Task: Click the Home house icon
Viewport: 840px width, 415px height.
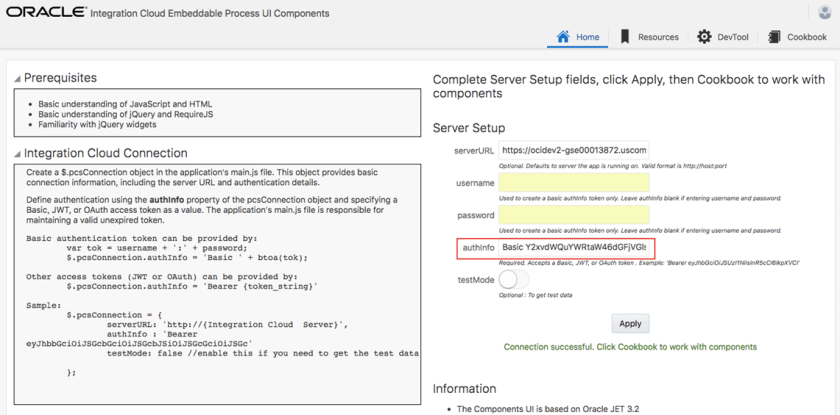Action: [x=563, y=37]
